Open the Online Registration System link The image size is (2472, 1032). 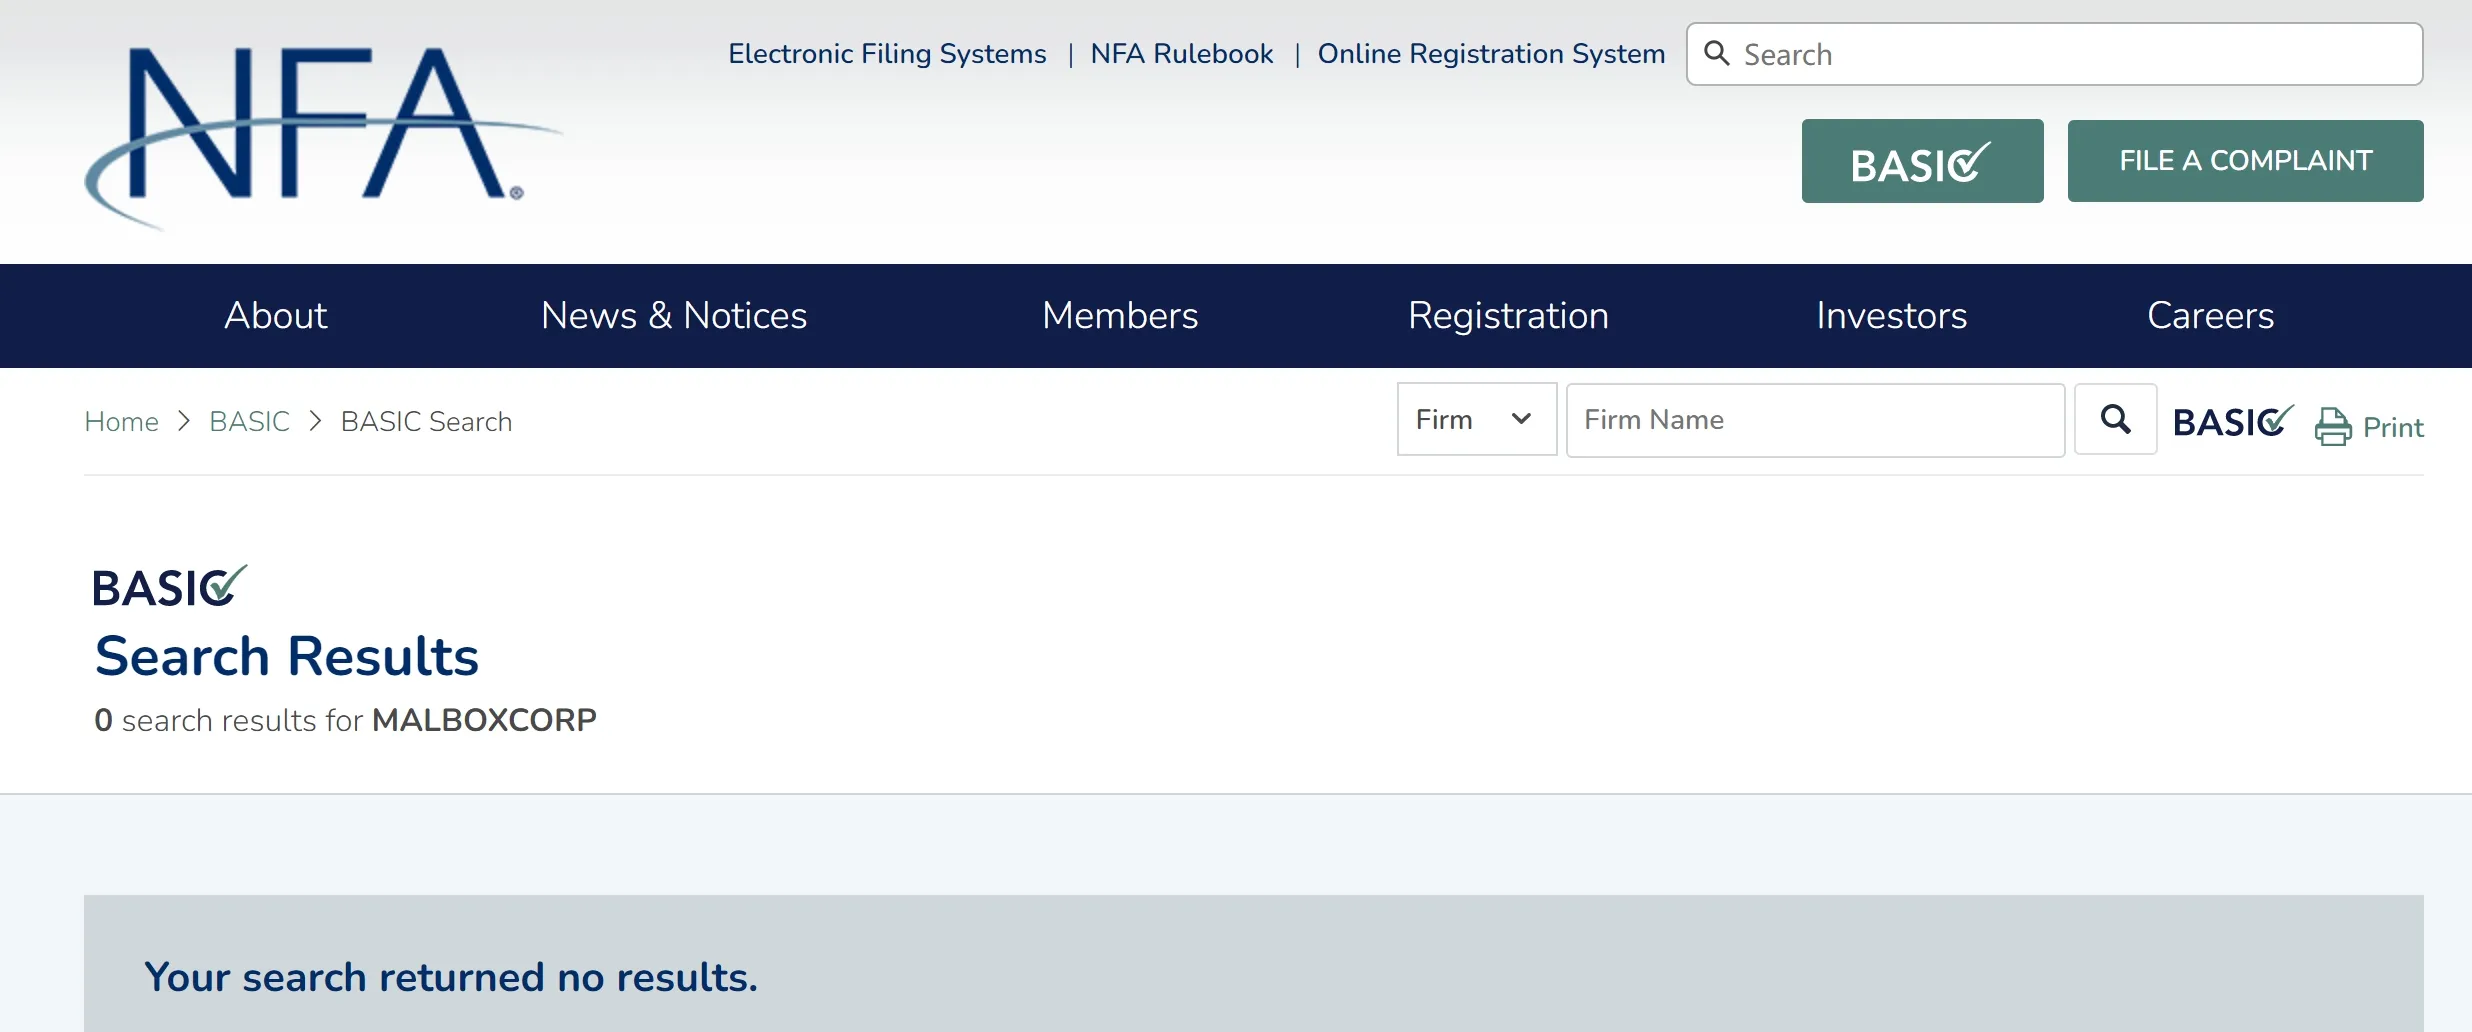1491,54
